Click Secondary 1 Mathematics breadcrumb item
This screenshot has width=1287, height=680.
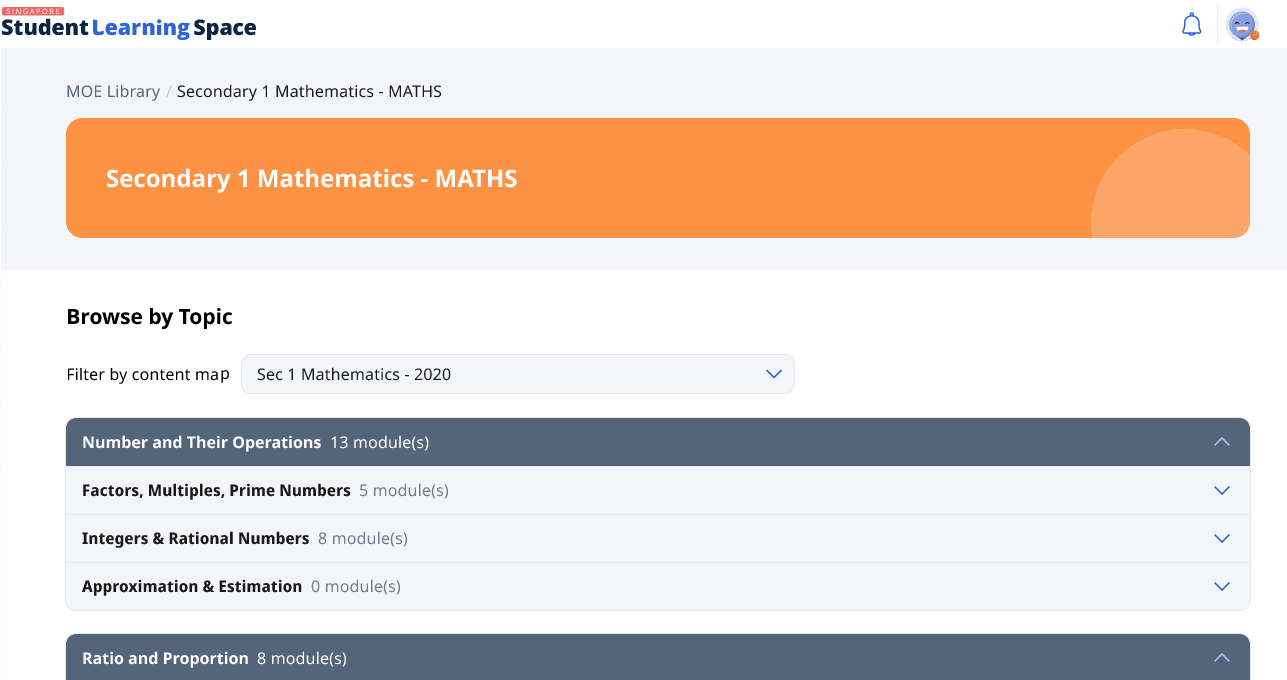point(309,92)
